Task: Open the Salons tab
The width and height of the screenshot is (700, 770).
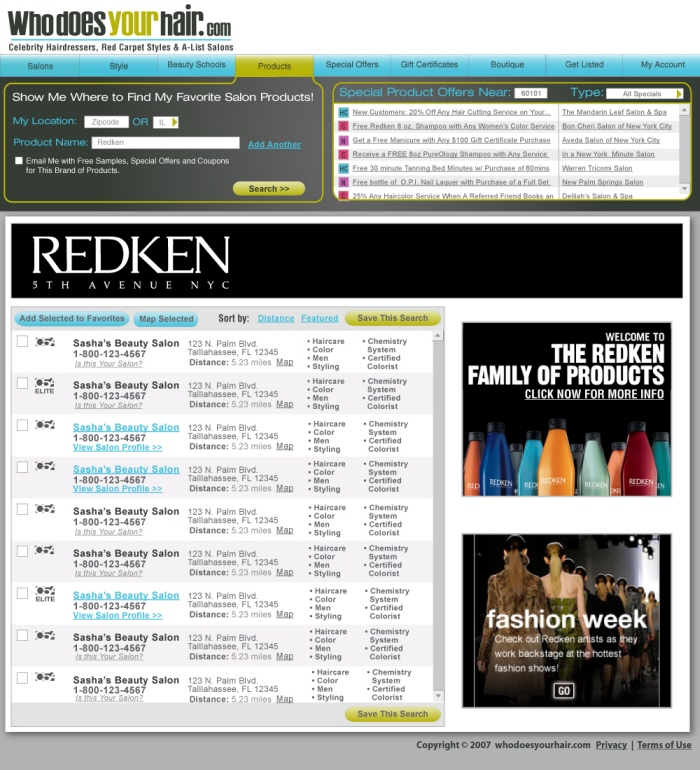Action: click(40, 66)
